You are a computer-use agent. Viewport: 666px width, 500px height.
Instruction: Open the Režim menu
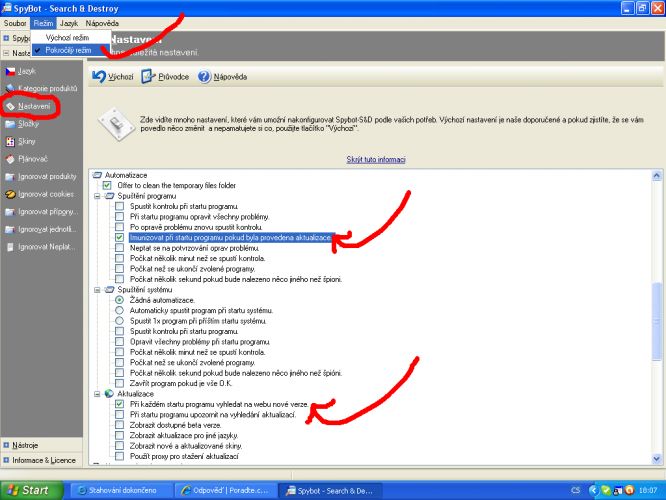click(43, 23)
